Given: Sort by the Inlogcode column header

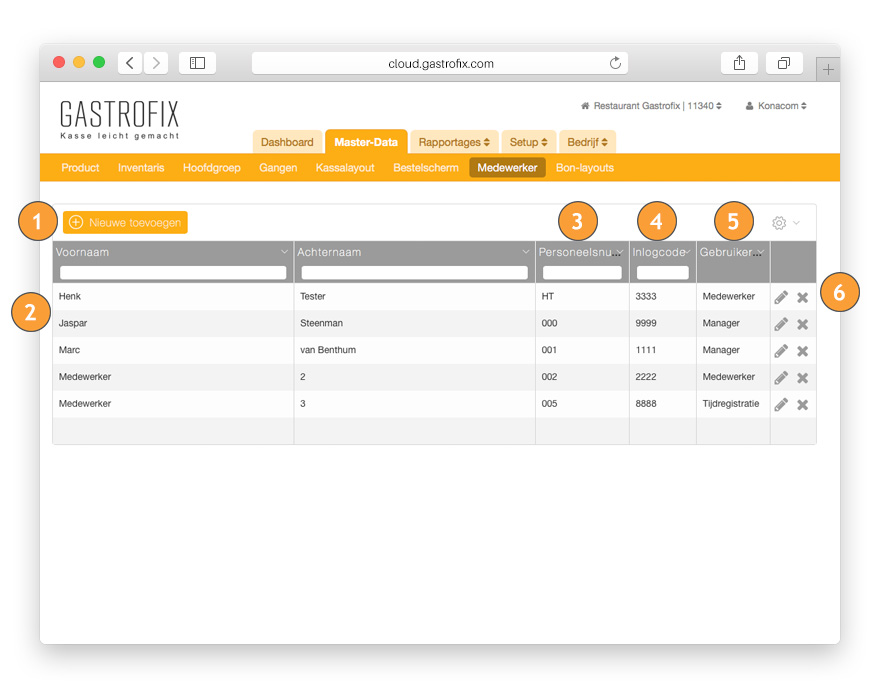Looking at the screenshot, I should coord(657,252).
